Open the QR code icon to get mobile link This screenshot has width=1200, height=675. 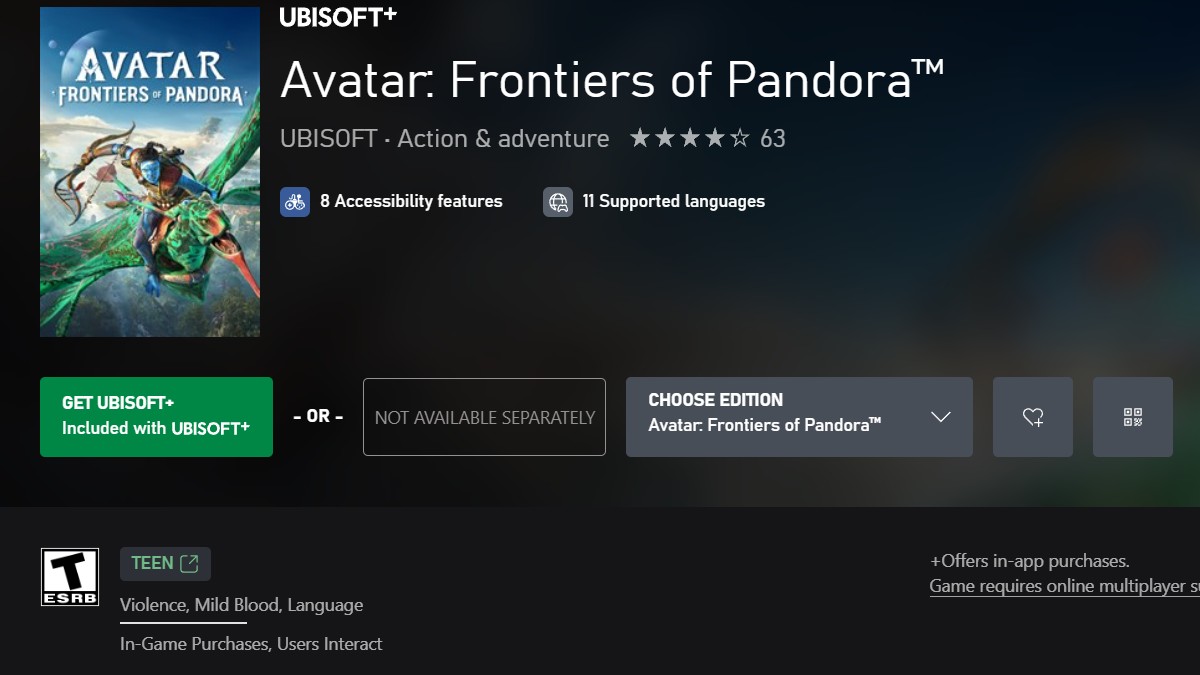coord(1132,416)
